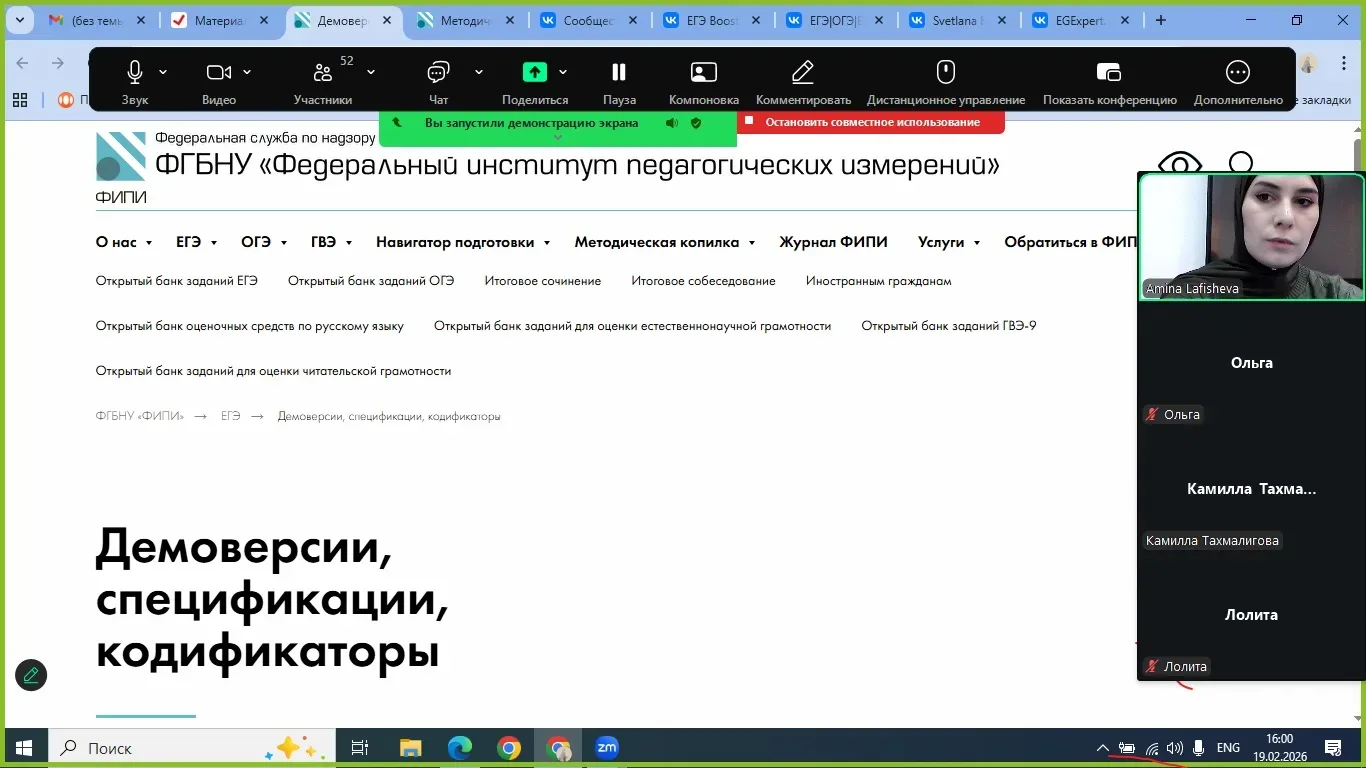Toggle the video camera in Zoom

(218, 73)
